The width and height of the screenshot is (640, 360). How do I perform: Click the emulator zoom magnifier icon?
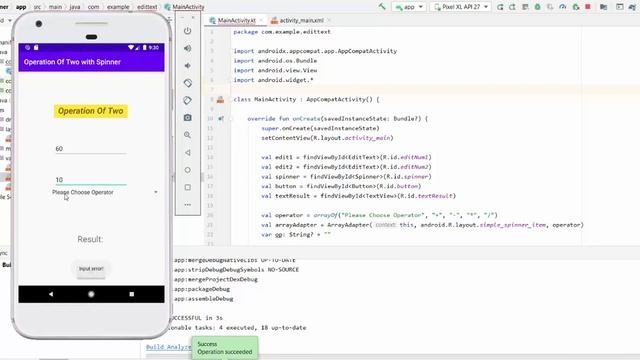tap(187, 135)
